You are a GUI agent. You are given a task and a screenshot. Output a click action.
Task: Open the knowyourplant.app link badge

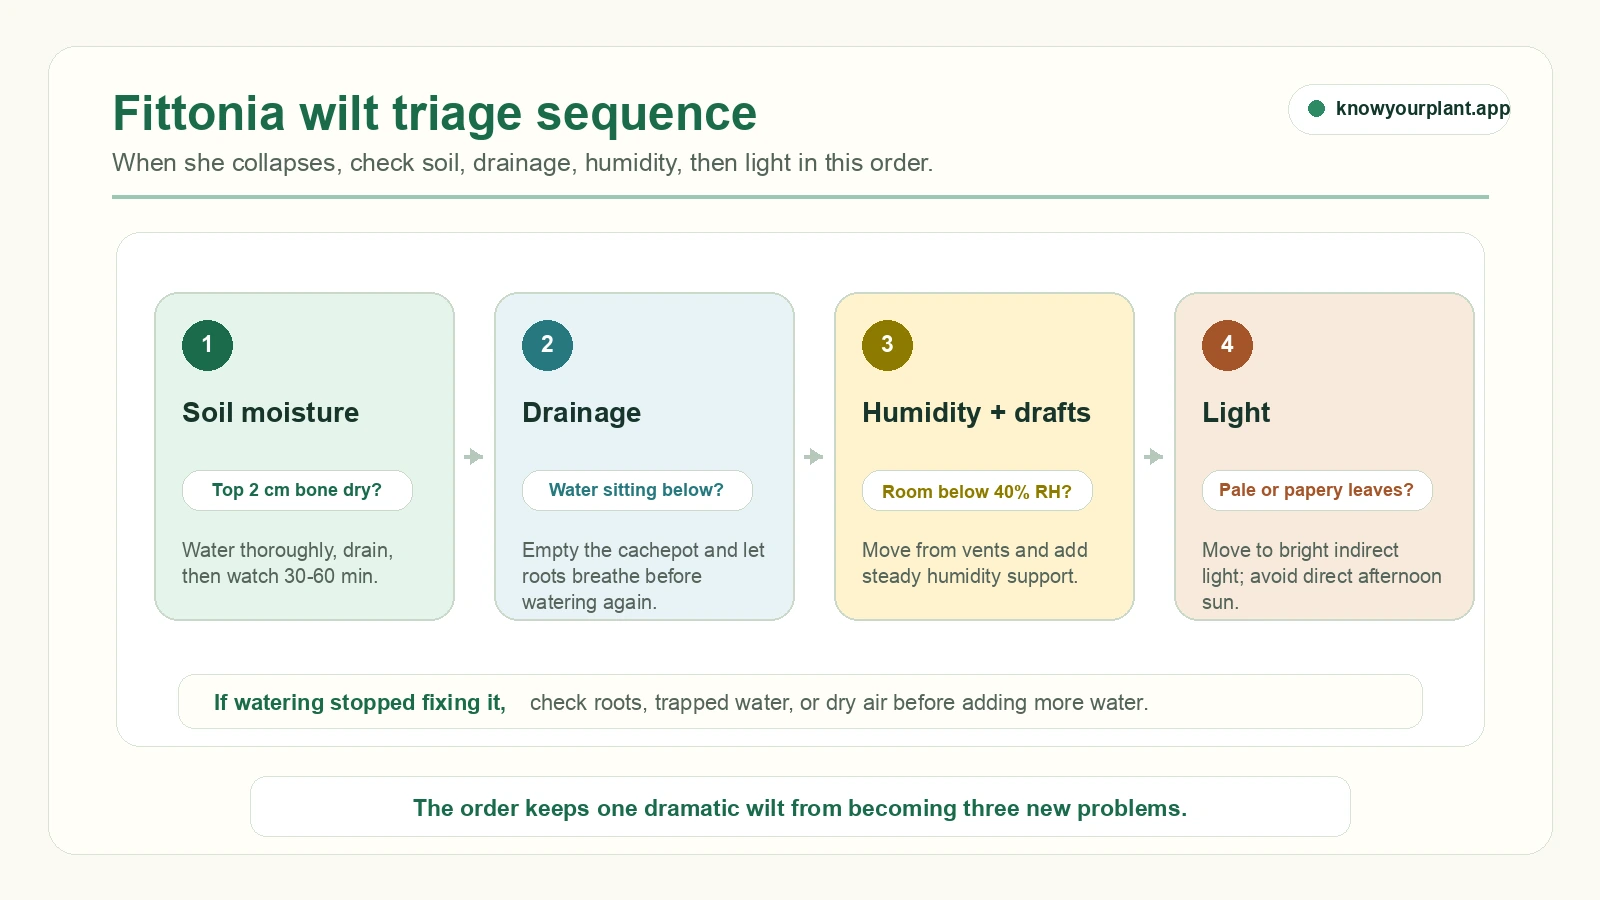click(1399, 109)
